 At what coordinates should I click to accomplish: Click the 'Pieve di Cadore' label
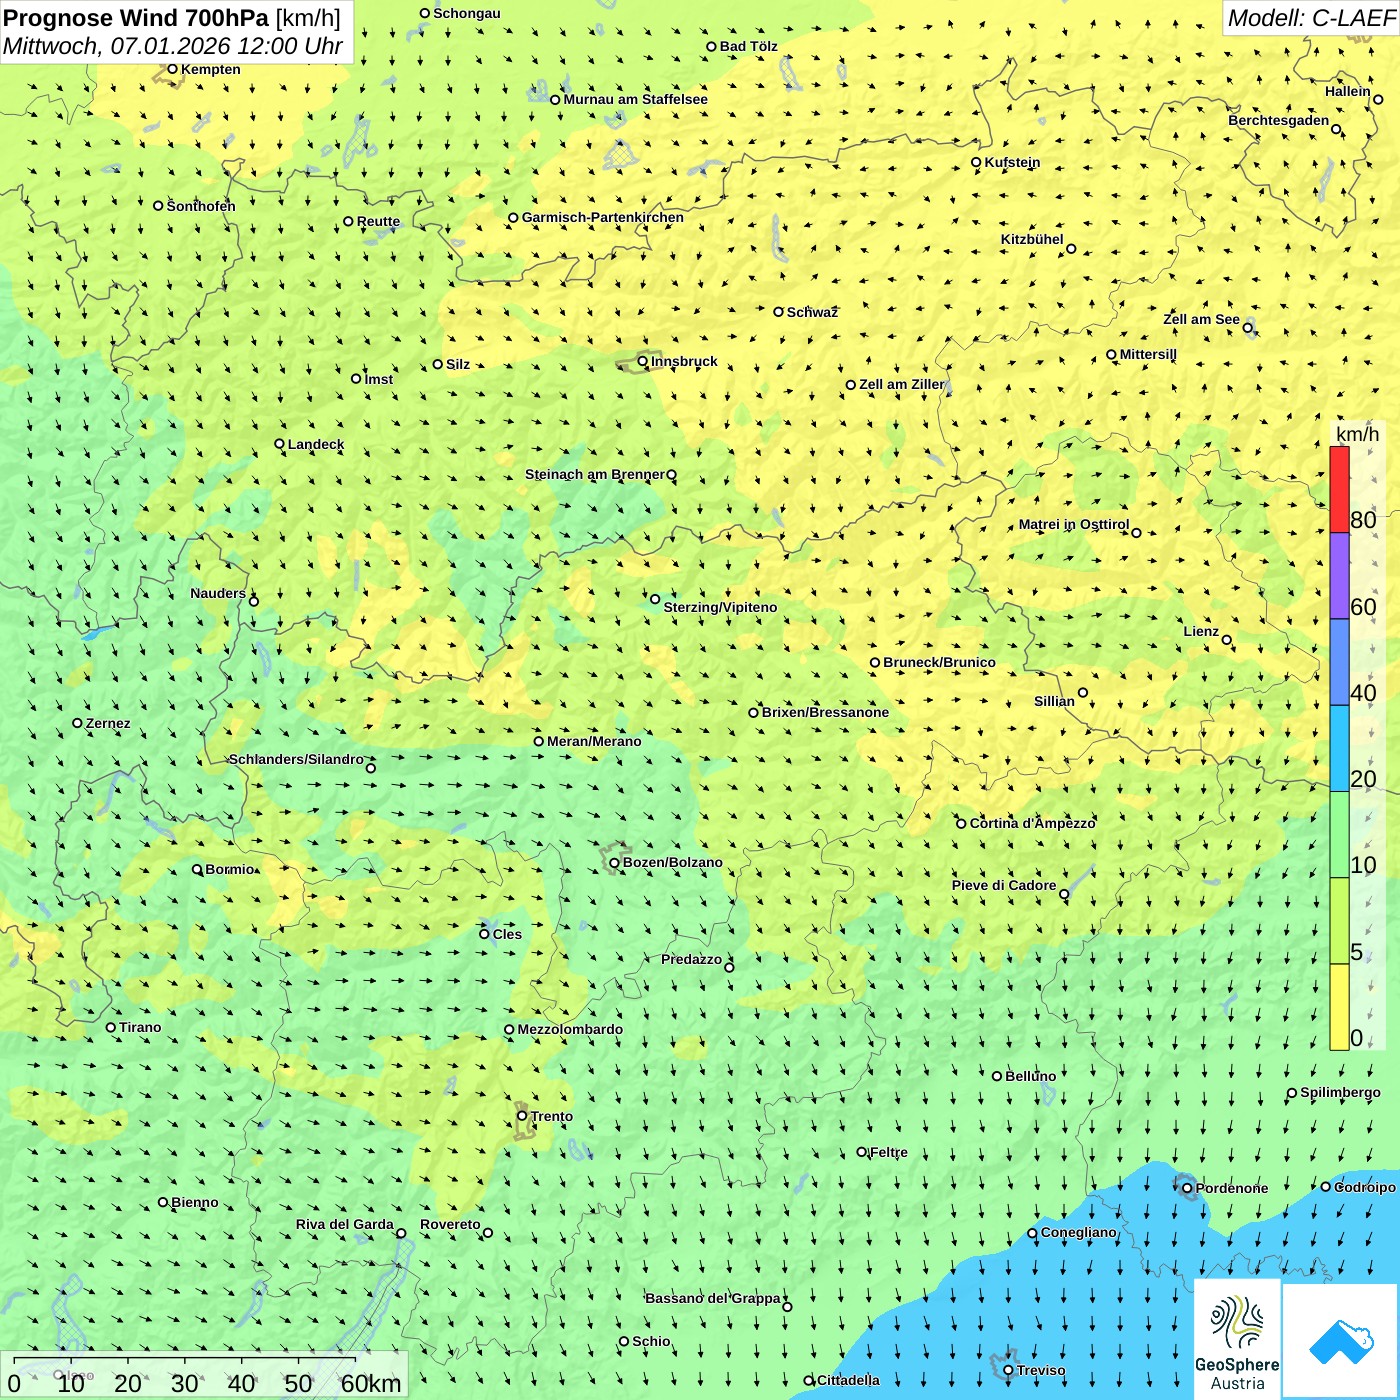point(1004,885)
